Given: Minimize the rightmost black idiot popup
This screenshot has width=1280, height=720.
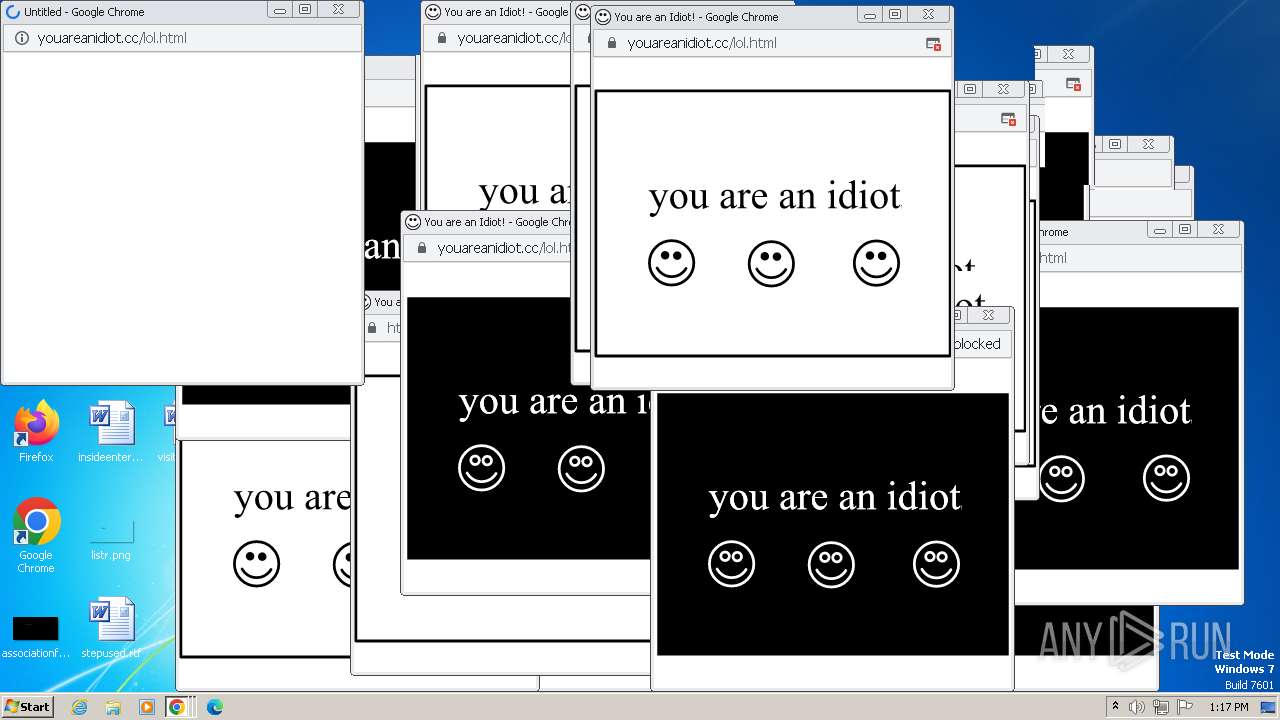Looking at the screenshot, I should click(x=1160, y=230).
